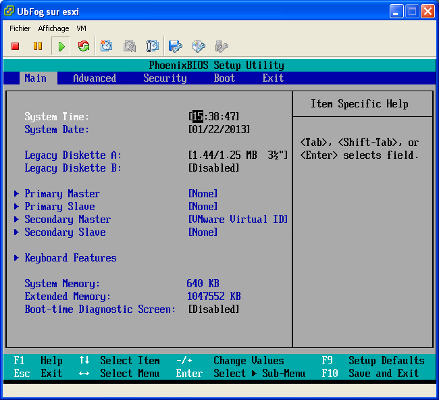Click the F10 Save and Exit footer text
The image size is (439, 400).
[x=370, y=373]
